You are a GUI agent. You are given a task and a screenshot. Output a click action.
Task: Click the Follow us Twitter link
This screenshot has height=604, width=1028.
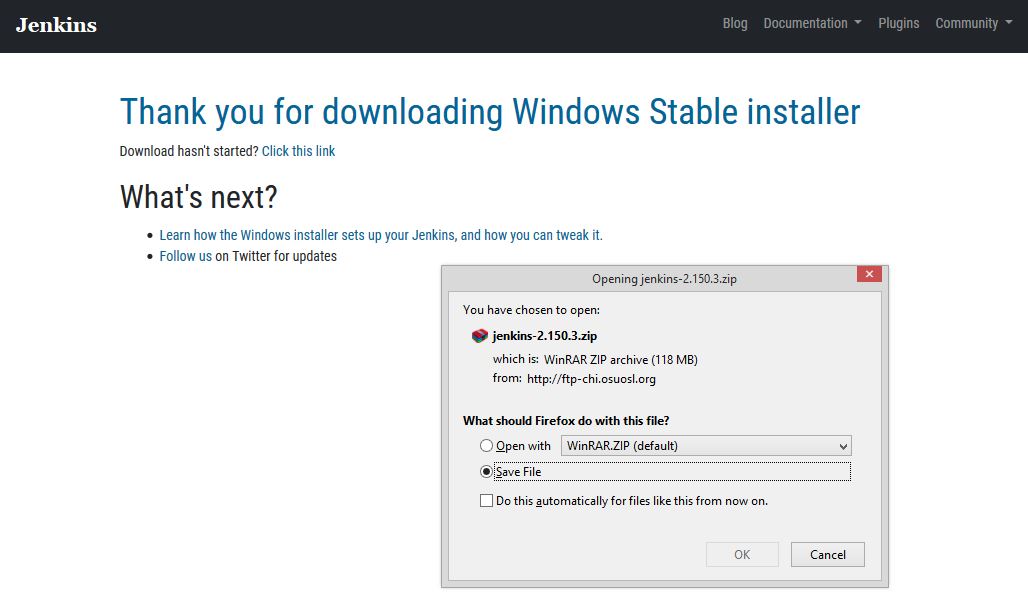coord(185,256)
